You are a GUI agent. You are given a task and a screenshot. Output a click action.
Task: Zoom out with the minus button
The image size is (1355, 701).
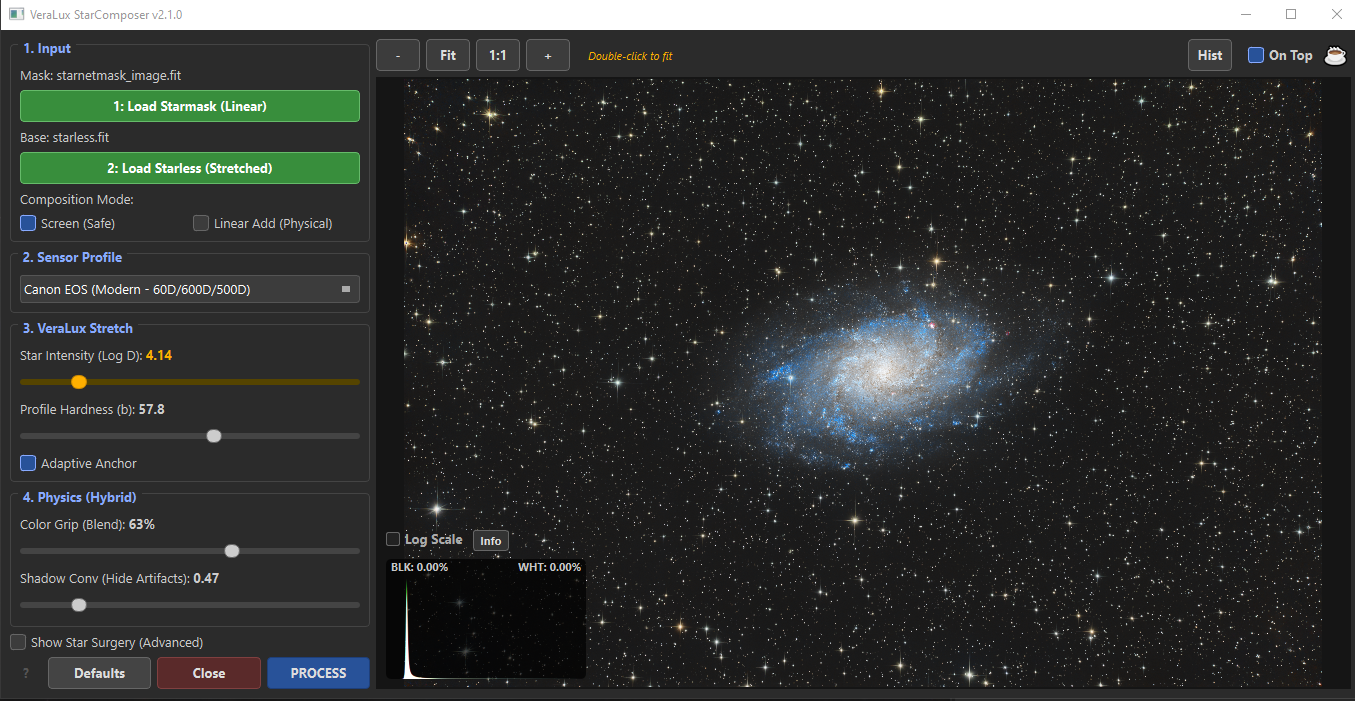click(x=398, y=56)
